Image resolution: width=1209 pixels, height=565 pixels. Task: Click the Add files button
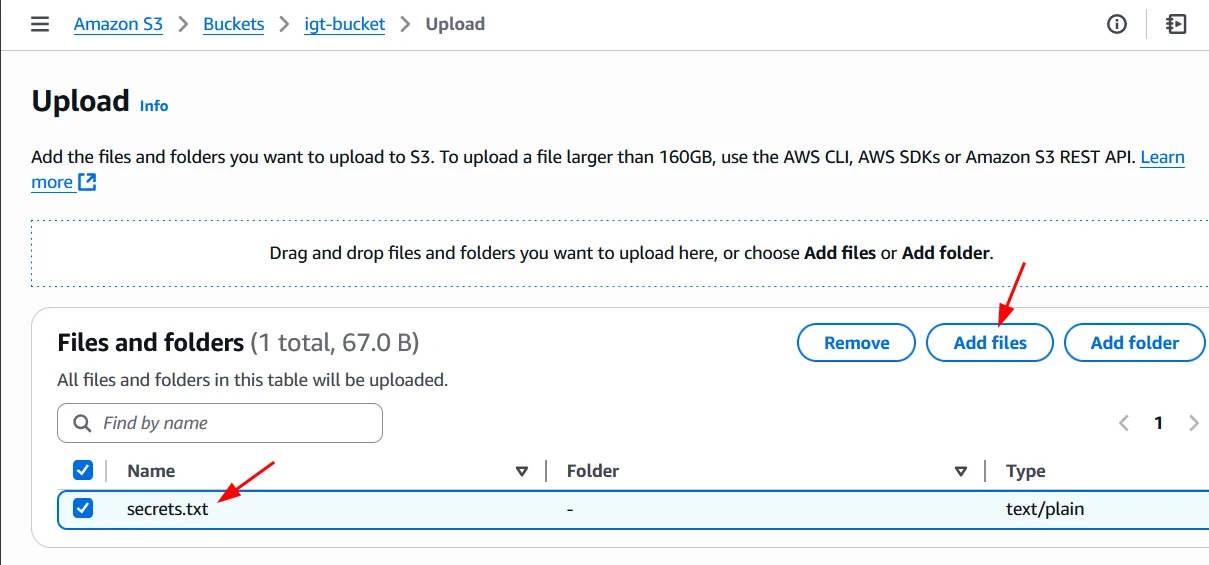click(x=990, y=343)
